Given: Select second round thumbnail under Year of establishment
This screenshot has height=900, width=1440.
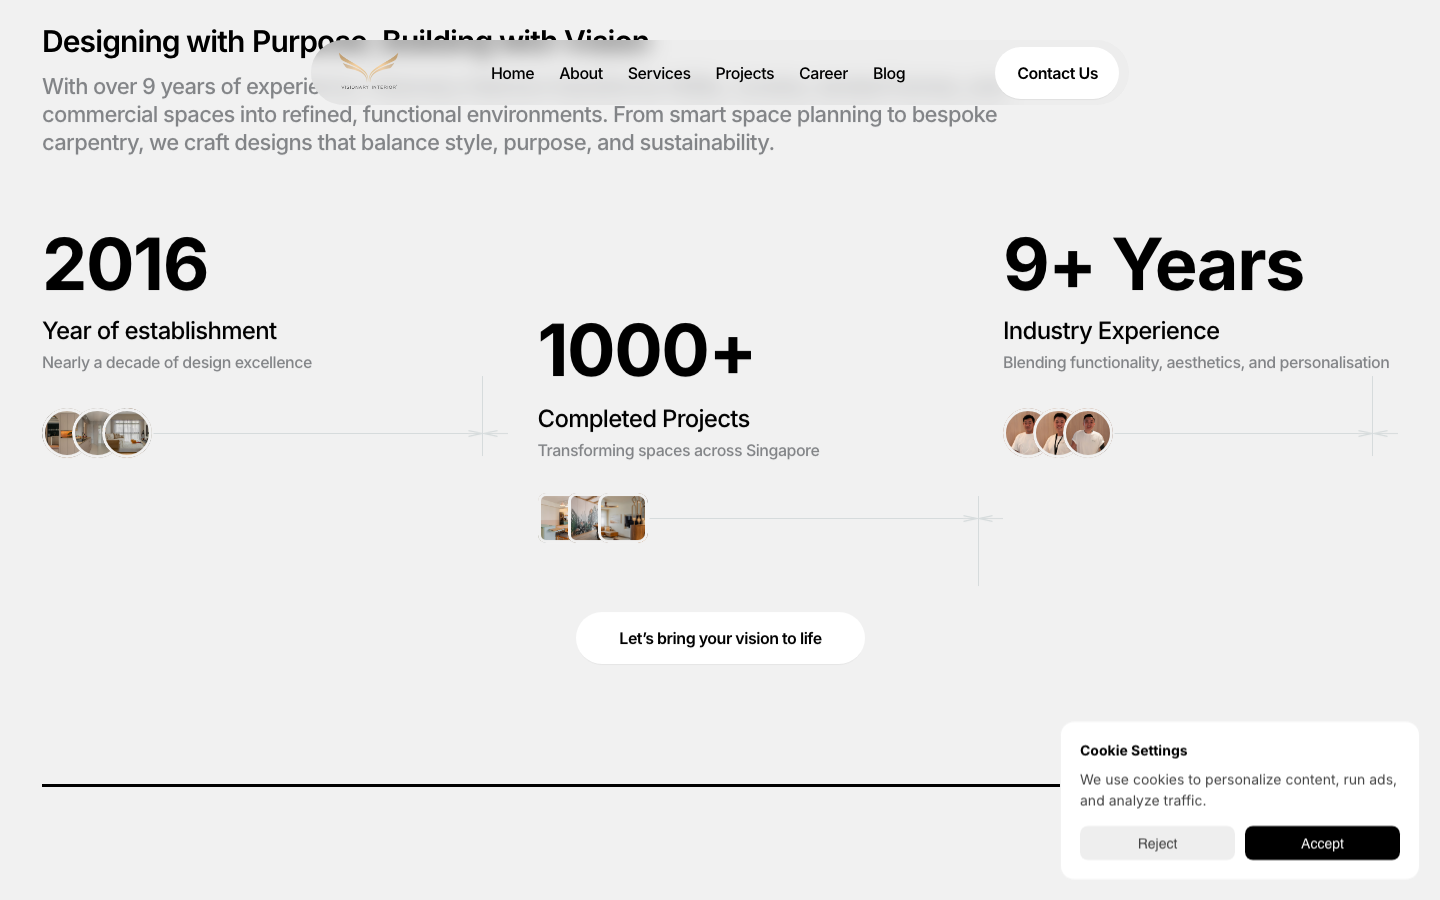Looking at the screenshot, I should coord(95,433).
